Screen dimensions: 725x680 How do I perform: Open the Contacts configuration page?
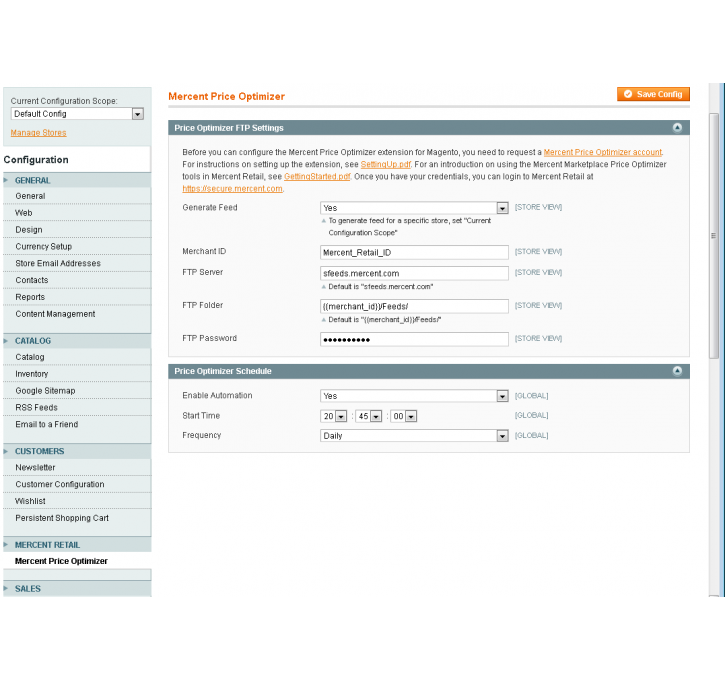(77, 280)
